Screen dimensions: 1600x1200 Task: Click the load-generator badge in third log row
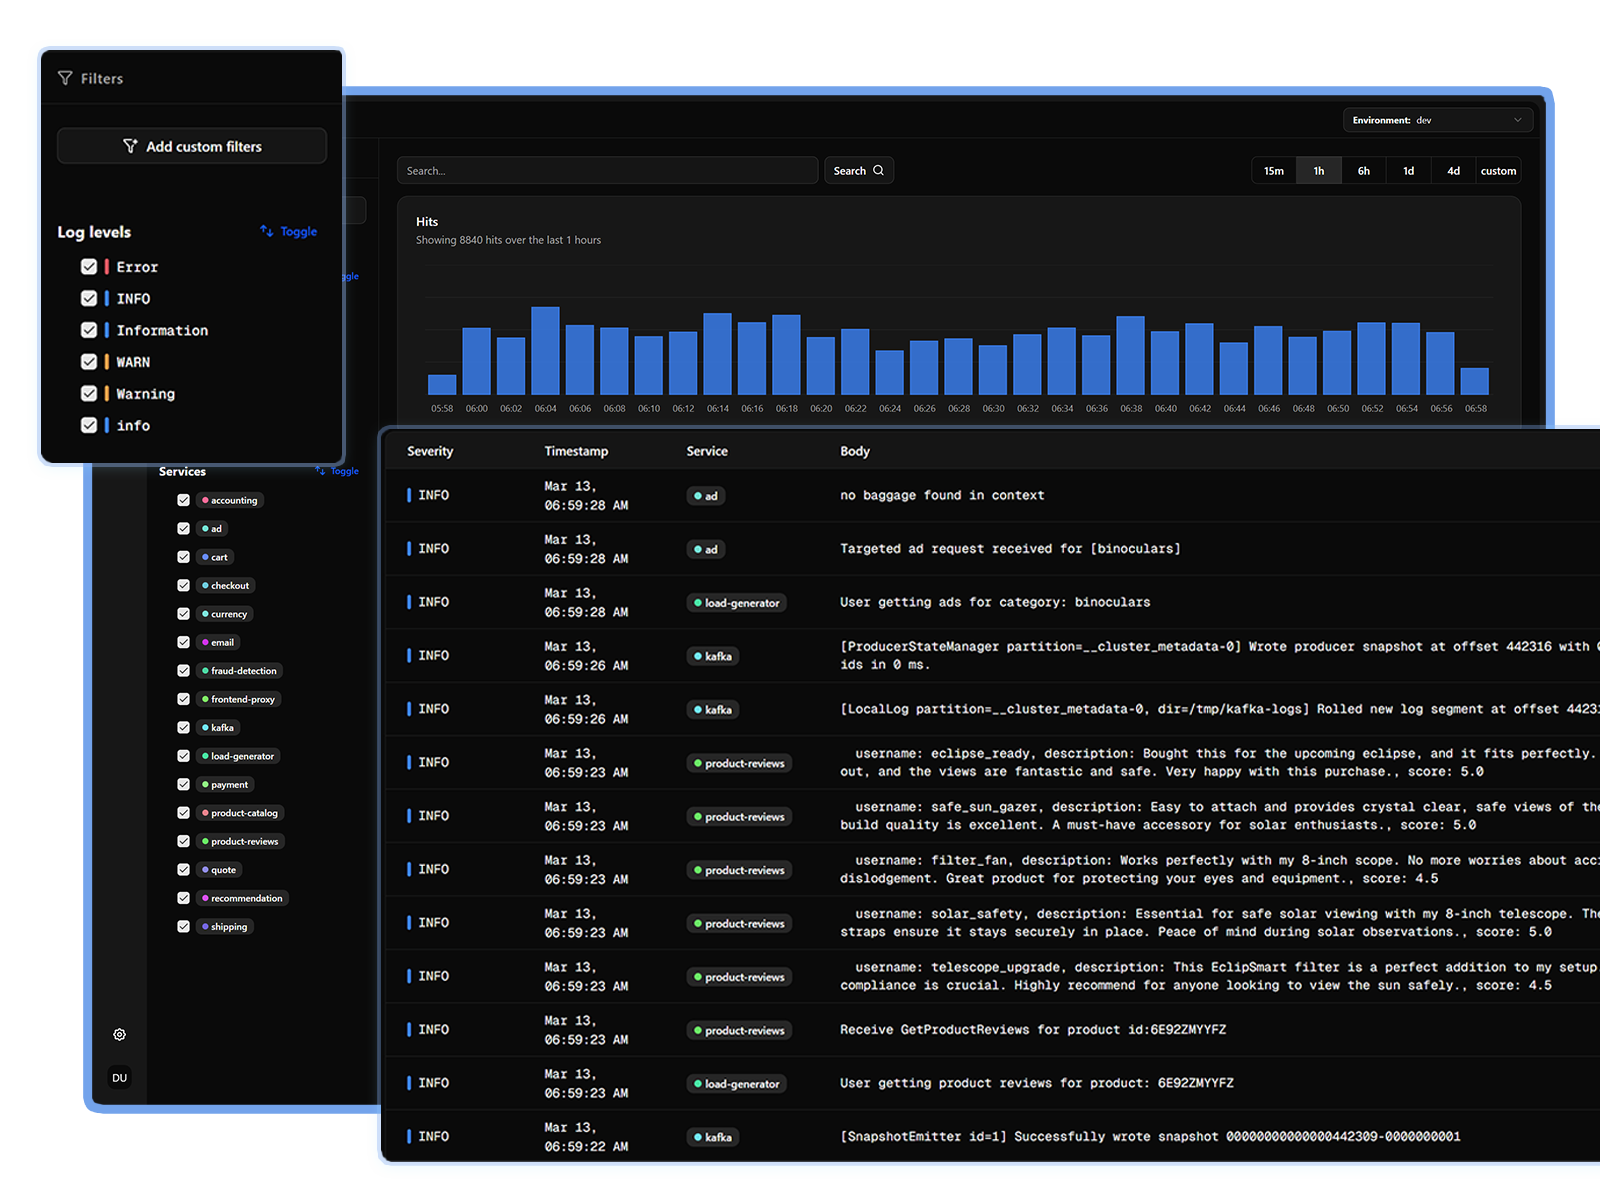click(737, 603)
